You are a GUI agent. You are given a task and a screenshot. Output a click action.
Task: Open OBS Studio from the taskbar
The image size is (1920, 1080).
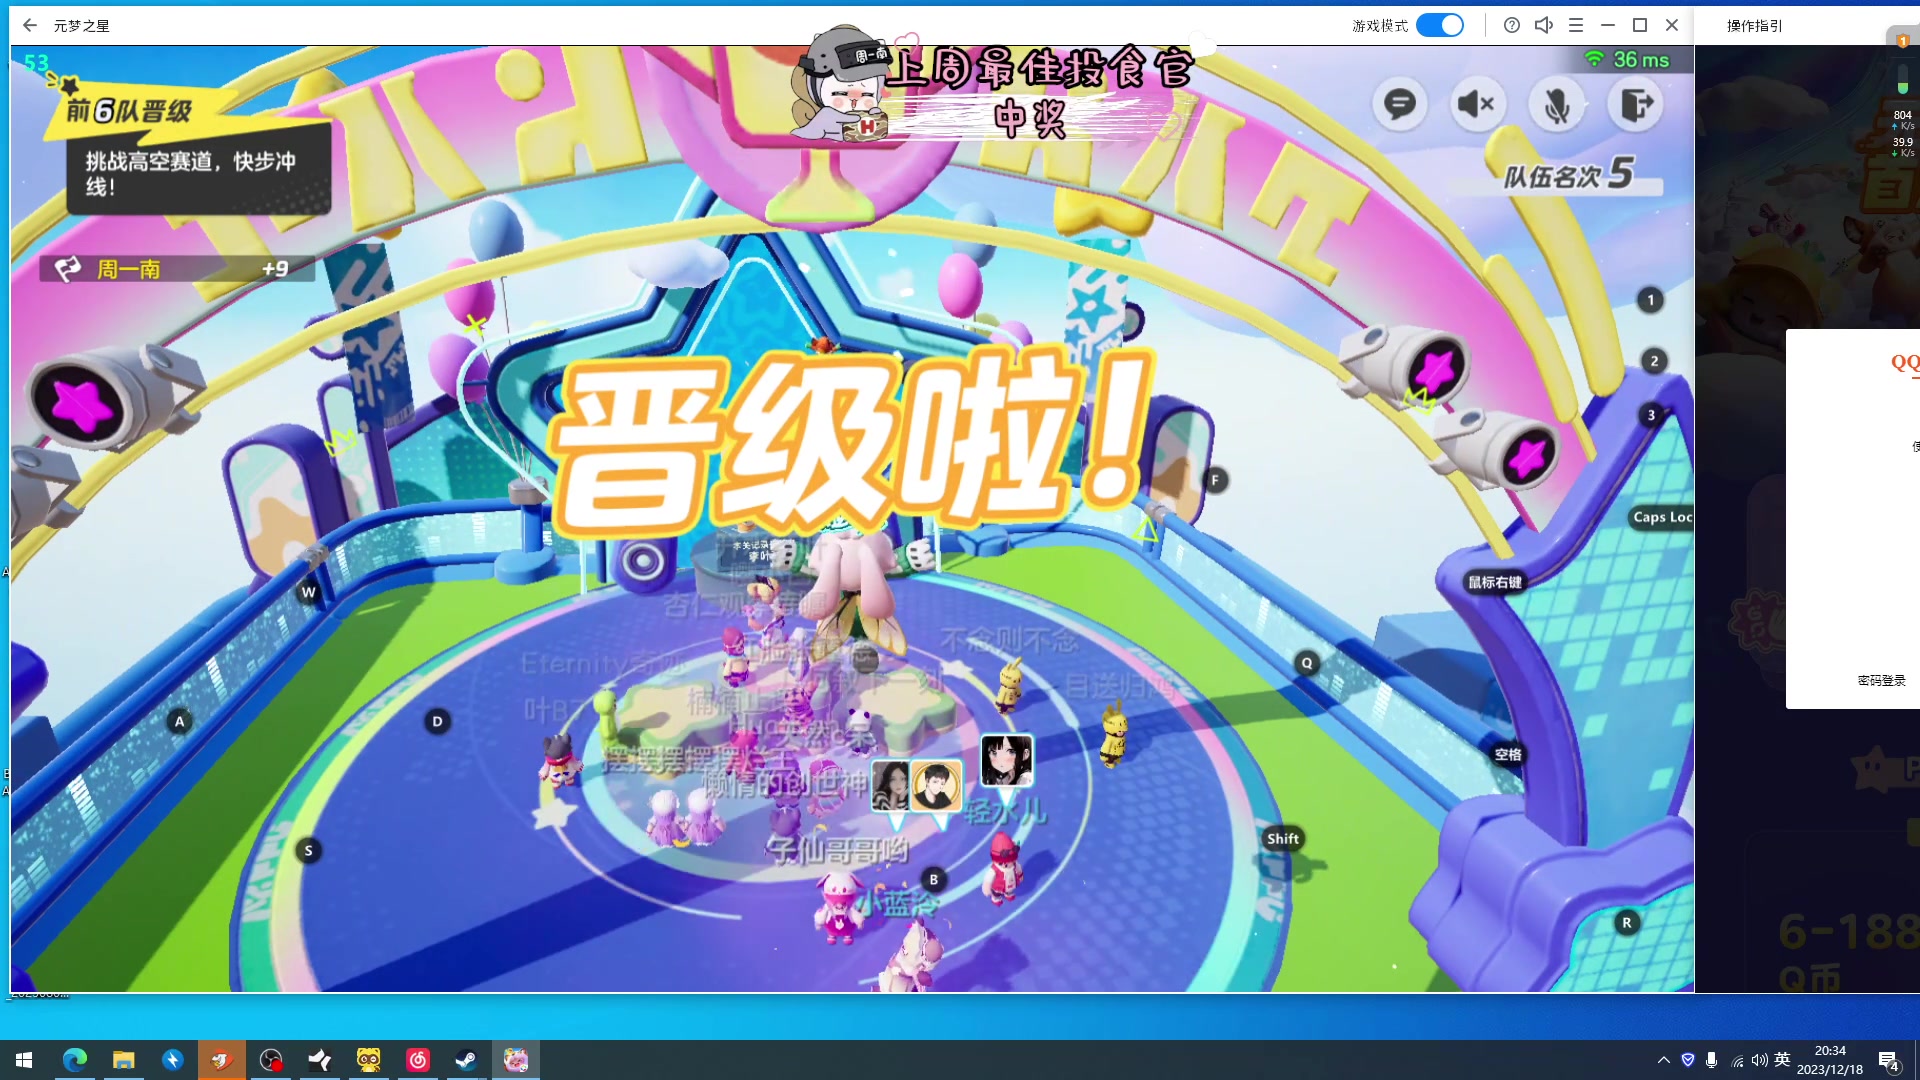pyautogui.click(x=271, y=1060)
